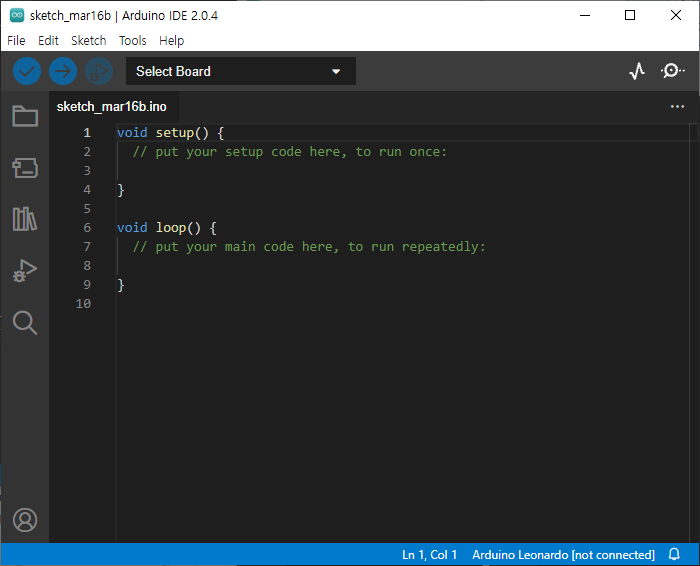Place cursor on void loop() line
Image resolution: width=700 pixels, height=566 pixels.
167,228
